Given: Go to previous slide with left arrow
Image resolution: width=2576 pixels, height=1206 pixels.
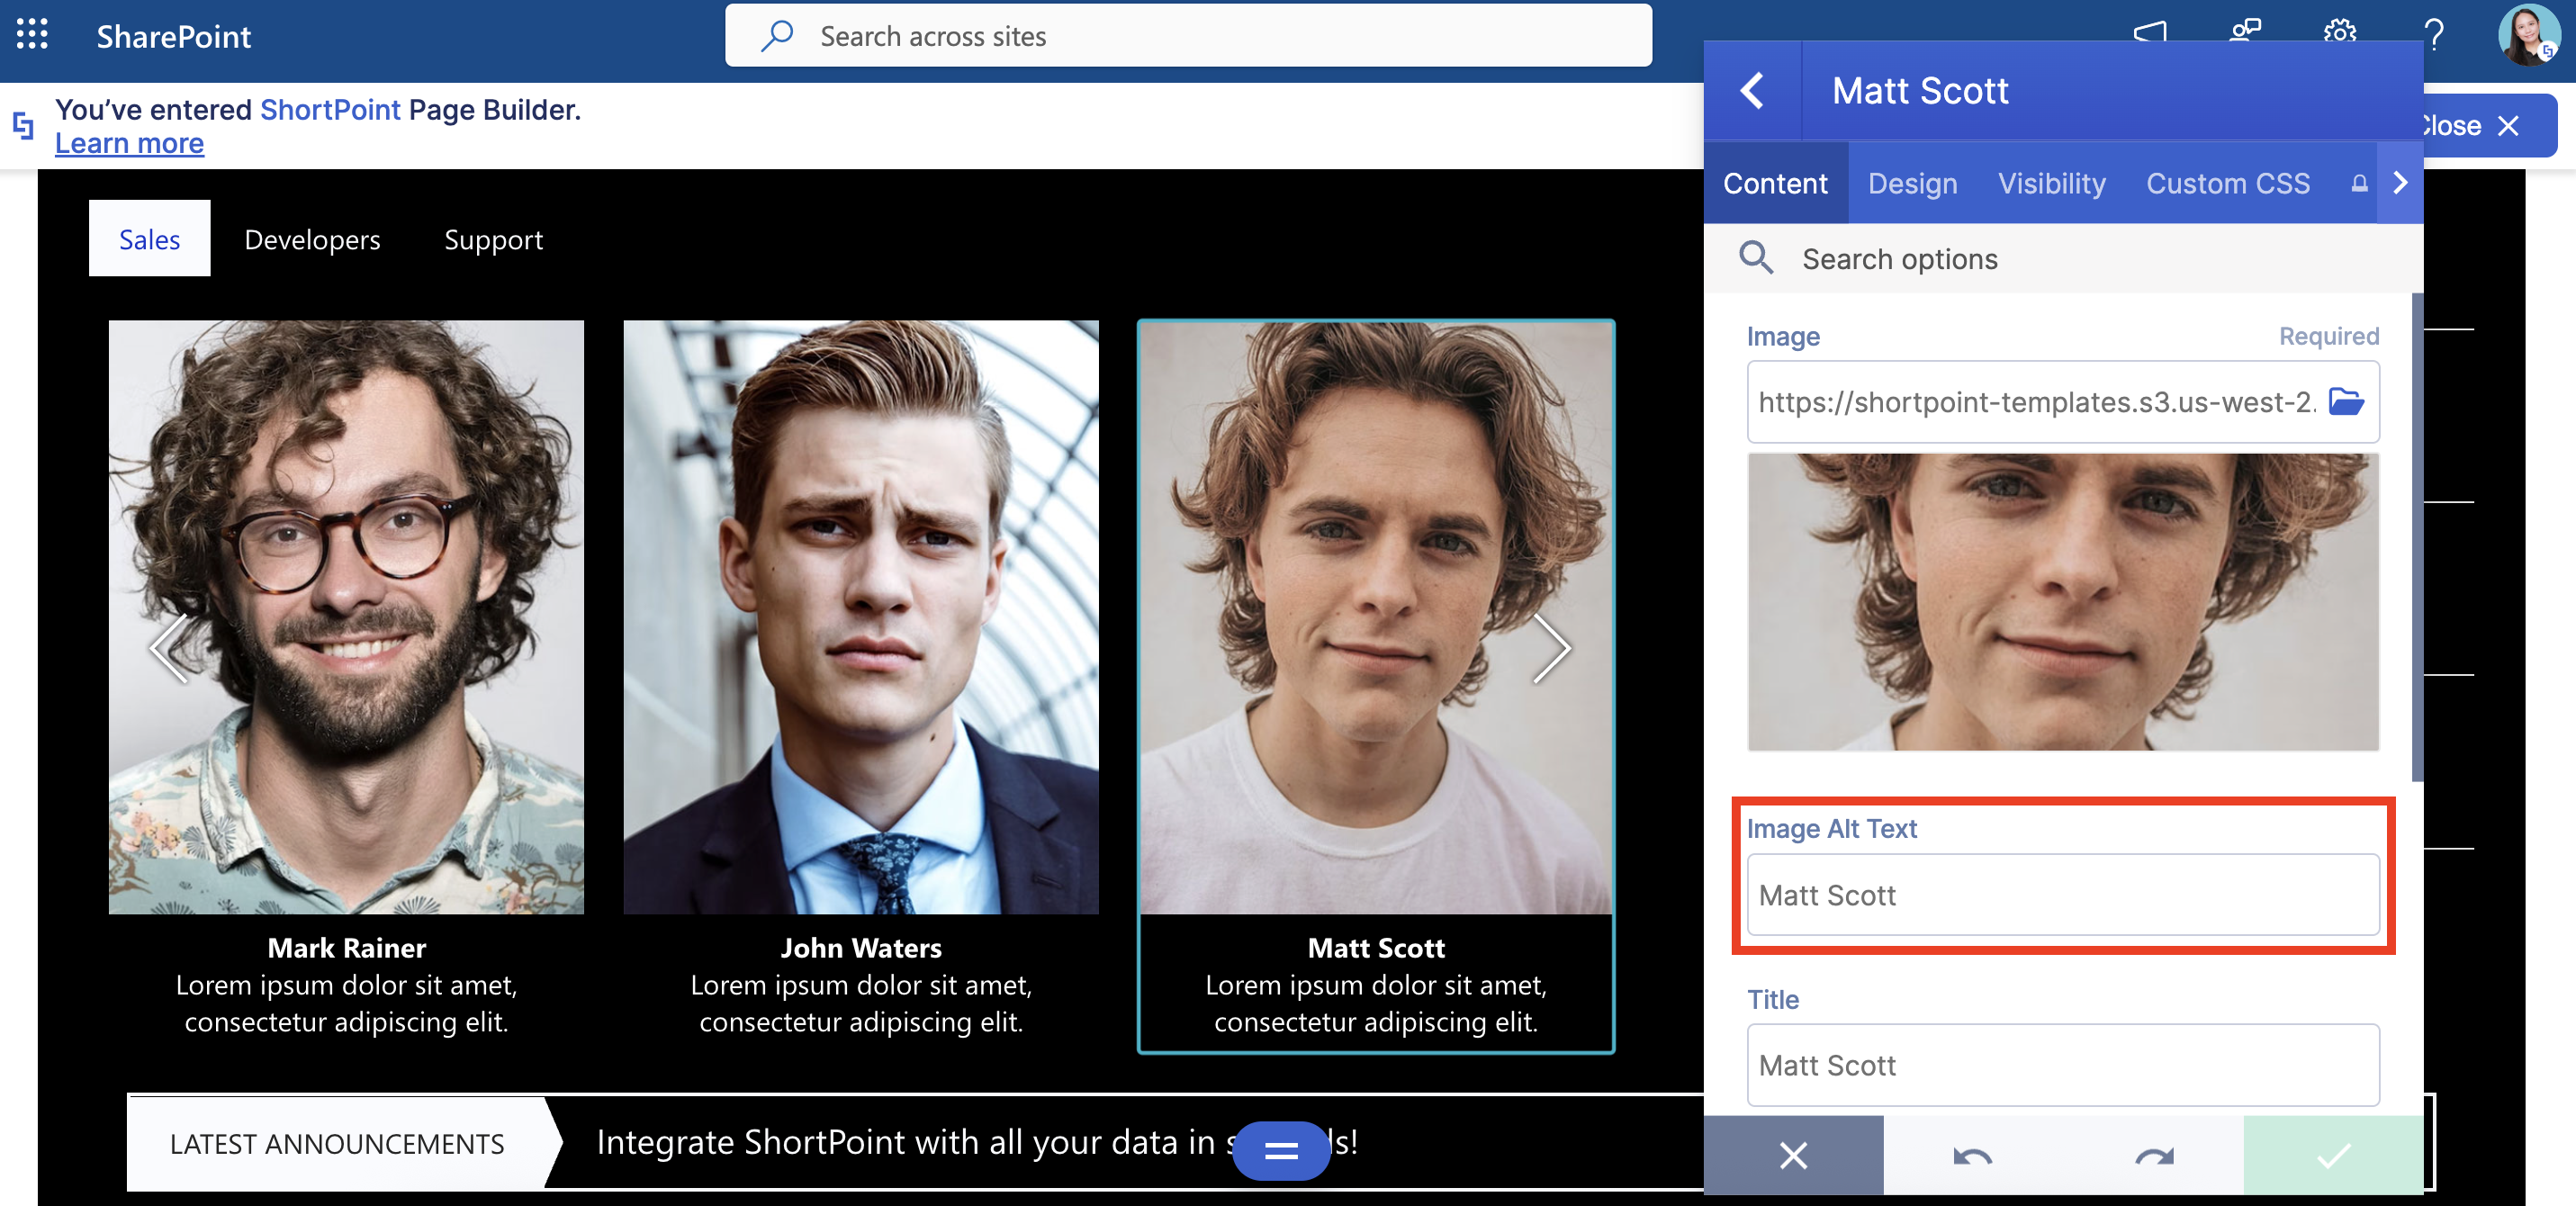Looking at the screenshot, I should [169, 649].
